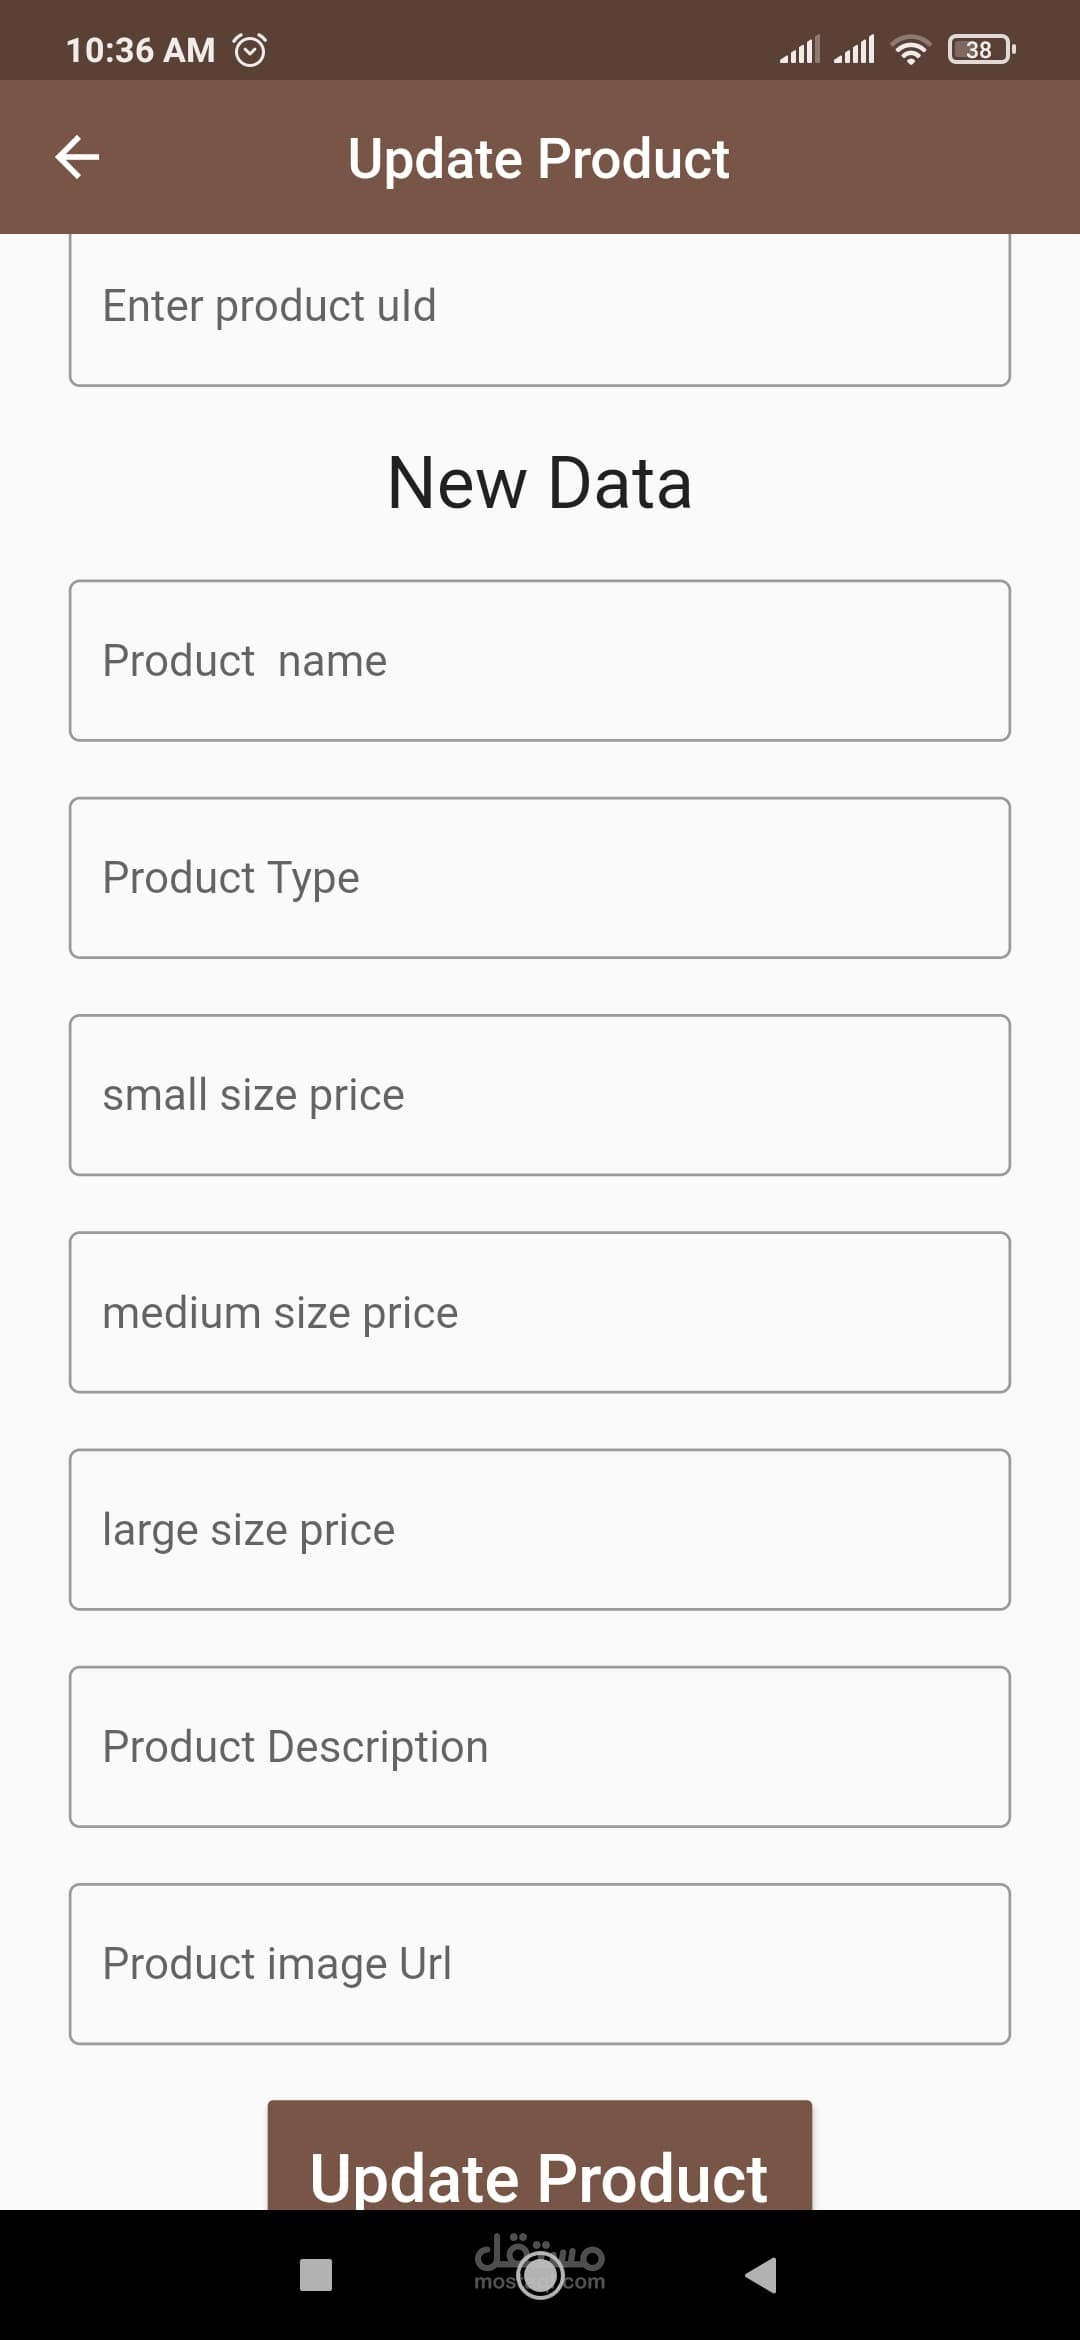Tap the Update Product header title
This screenshot has height=2340, width=1080.
(539, 159)
